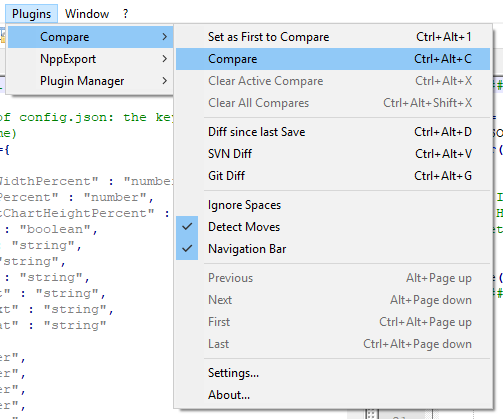Open the ? help menu

tap(125, 14)
